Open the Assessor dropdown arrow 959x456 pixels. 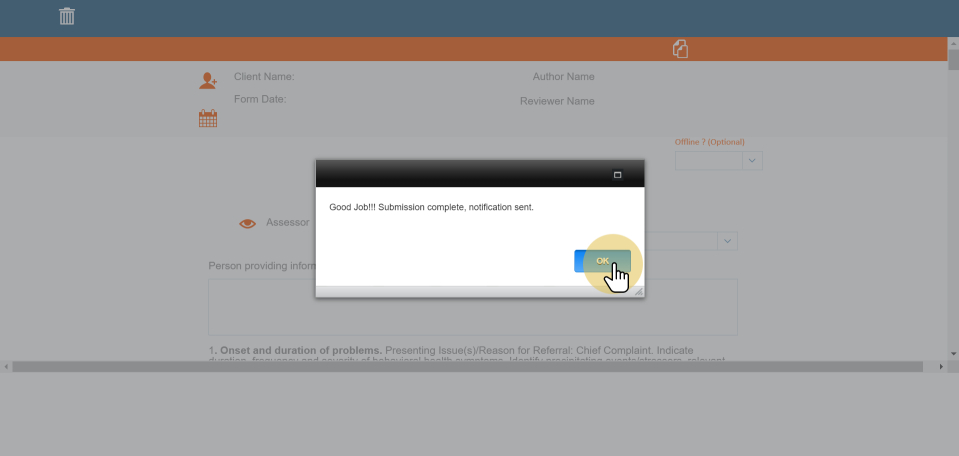727,241
